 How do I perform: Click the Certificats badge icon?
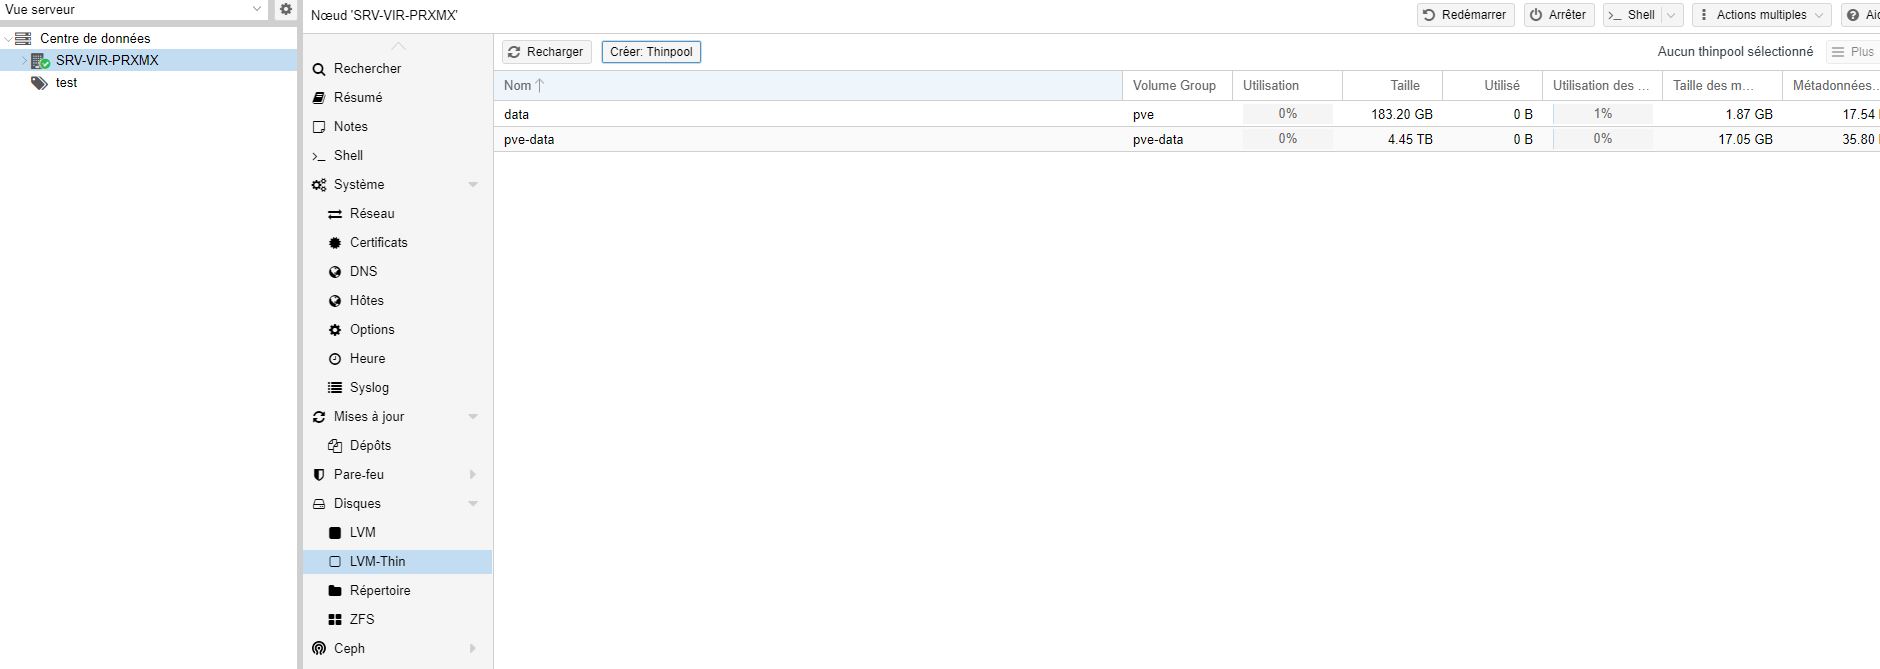[x=335, y=242]
